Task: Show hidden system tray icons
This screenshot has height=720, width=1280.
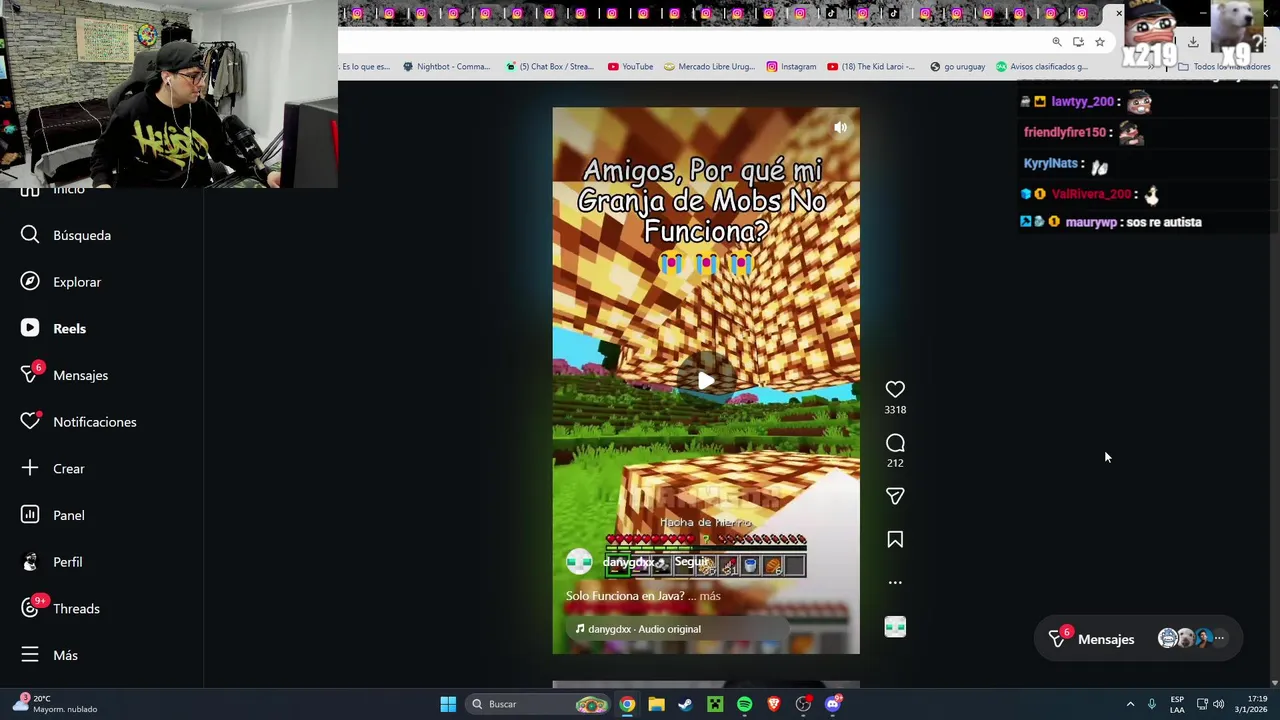Action: click(x=1131, y=704)
